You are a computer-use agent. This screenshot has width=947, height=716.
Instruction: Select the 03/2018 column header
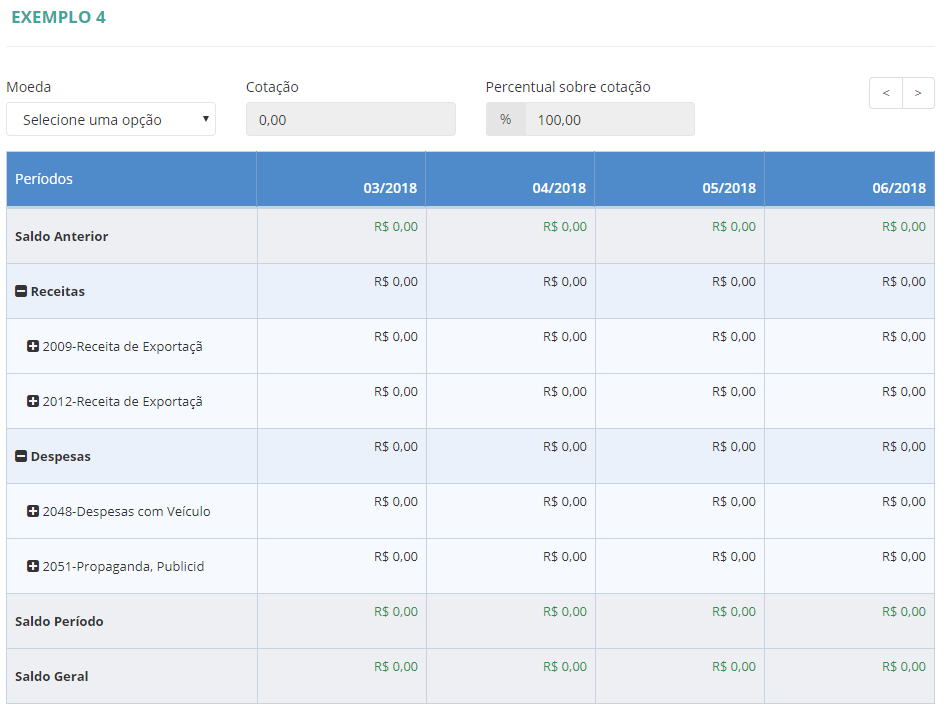(390, 188)
